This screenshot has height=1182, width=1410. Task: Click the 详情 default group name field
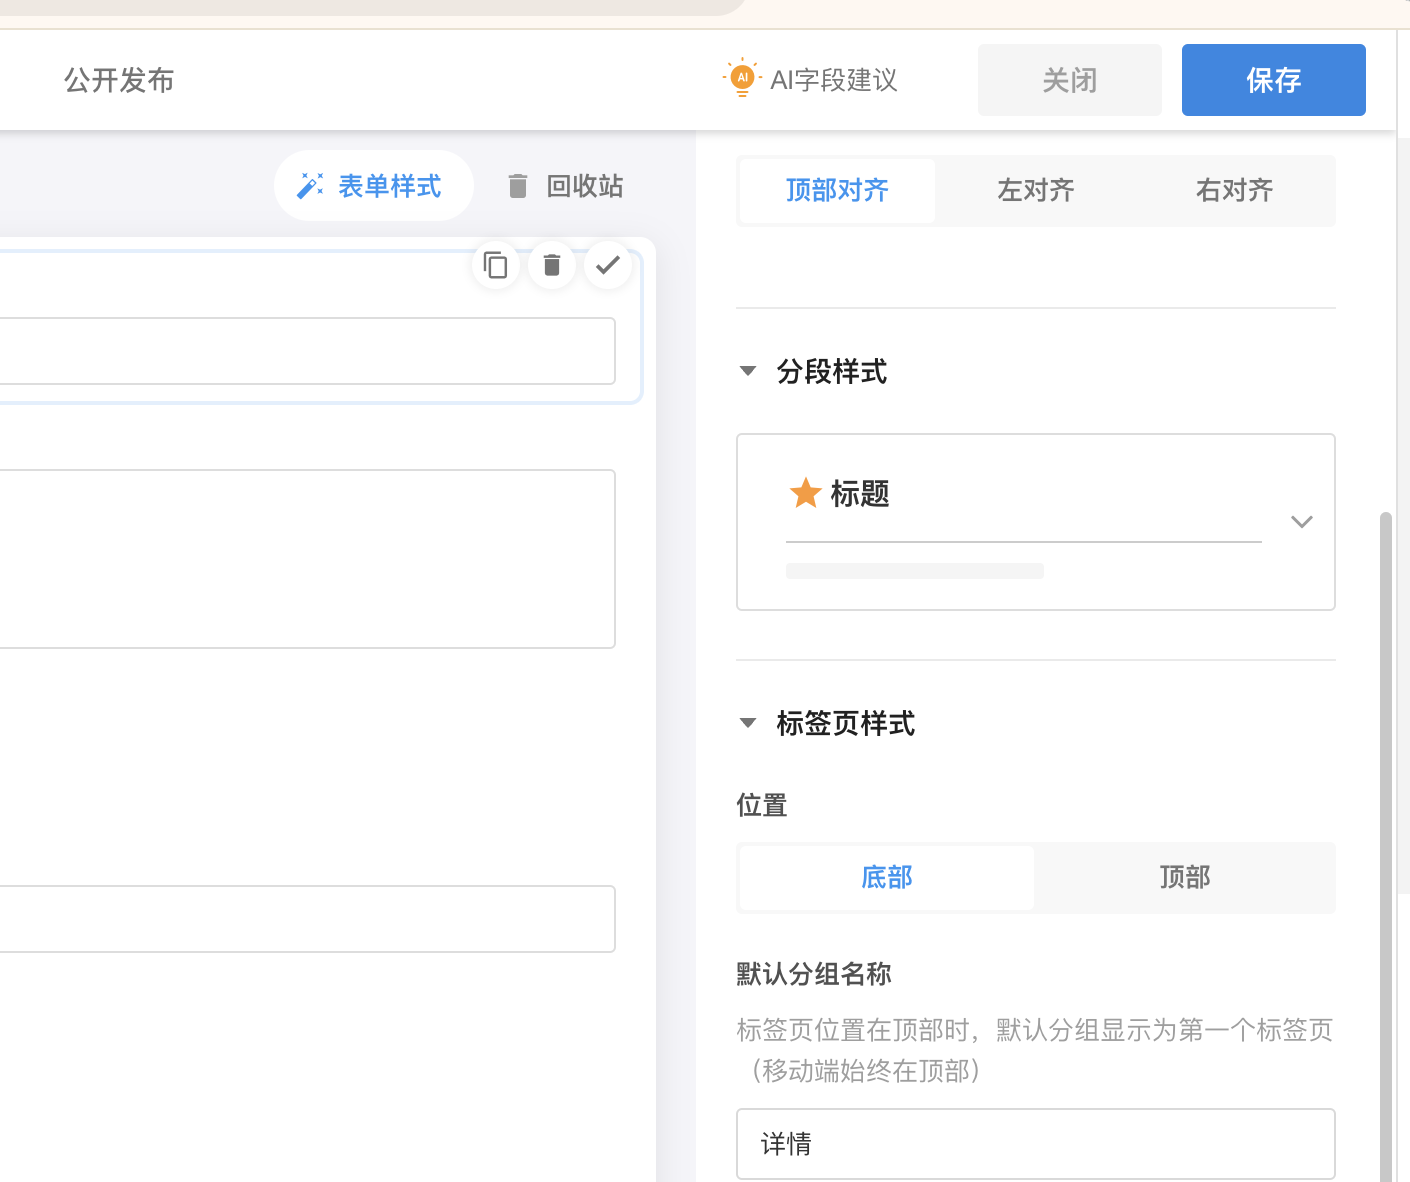click(1035, 1143)
